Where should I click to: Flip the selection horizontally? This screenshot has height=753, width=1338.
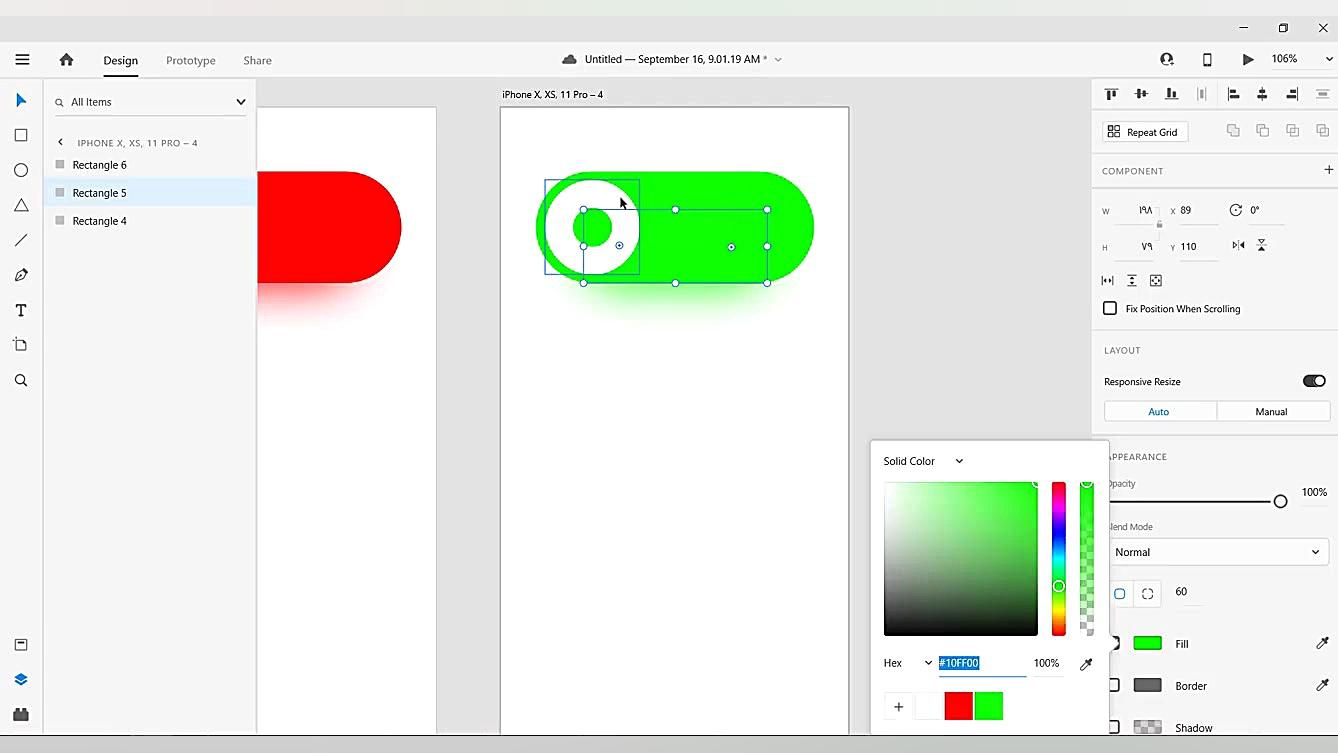click(x=1238, y=245)
